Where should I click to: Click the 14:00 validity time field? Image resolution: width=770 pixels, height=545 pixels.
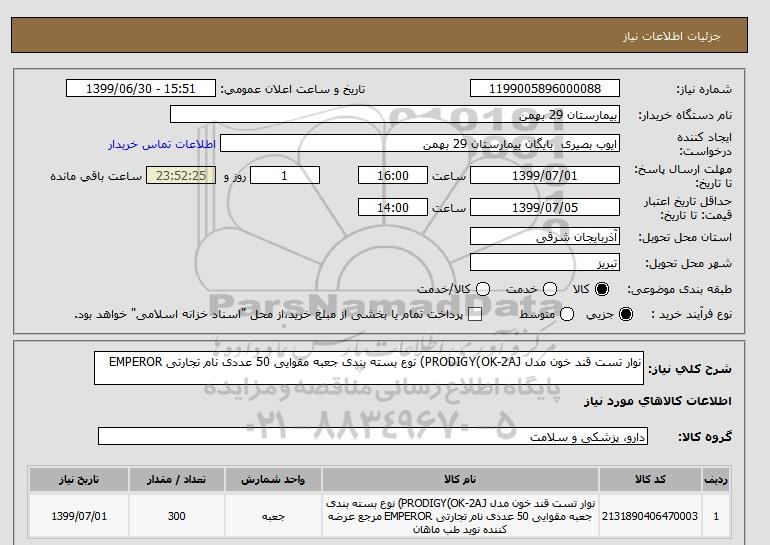click(393, 207)
